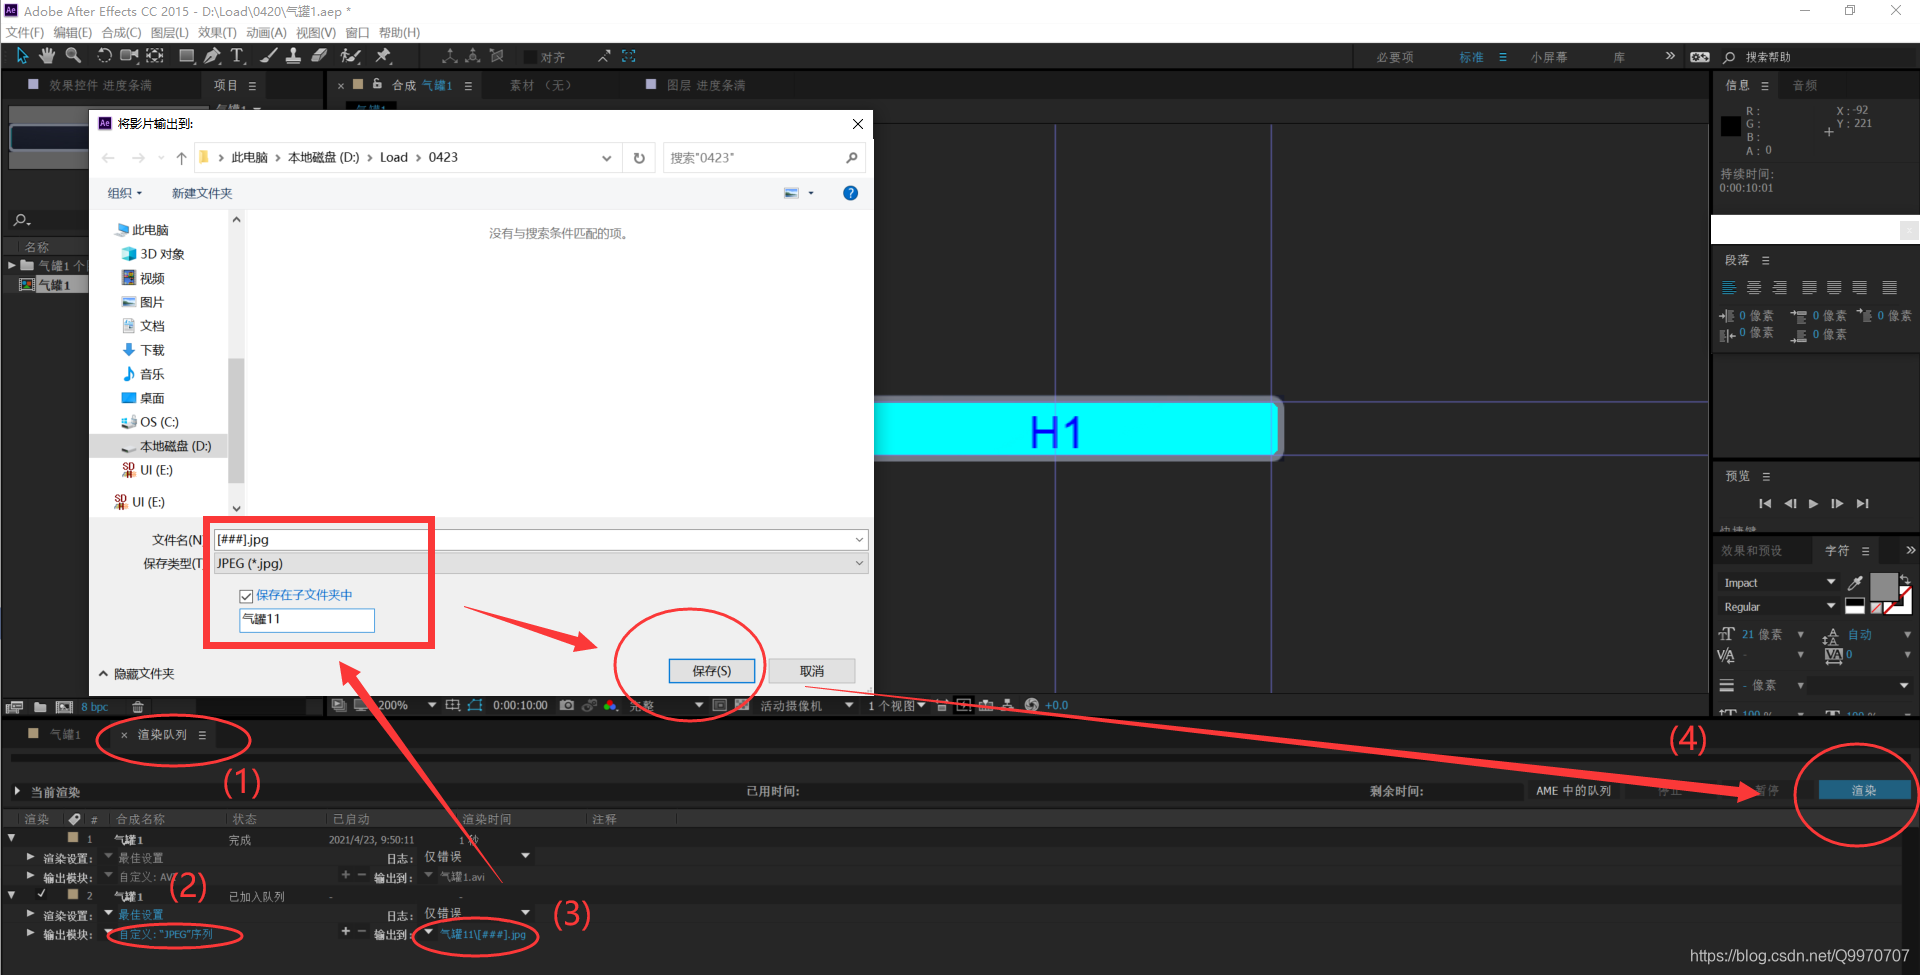Create new folder in project panel

click(40, 707)
